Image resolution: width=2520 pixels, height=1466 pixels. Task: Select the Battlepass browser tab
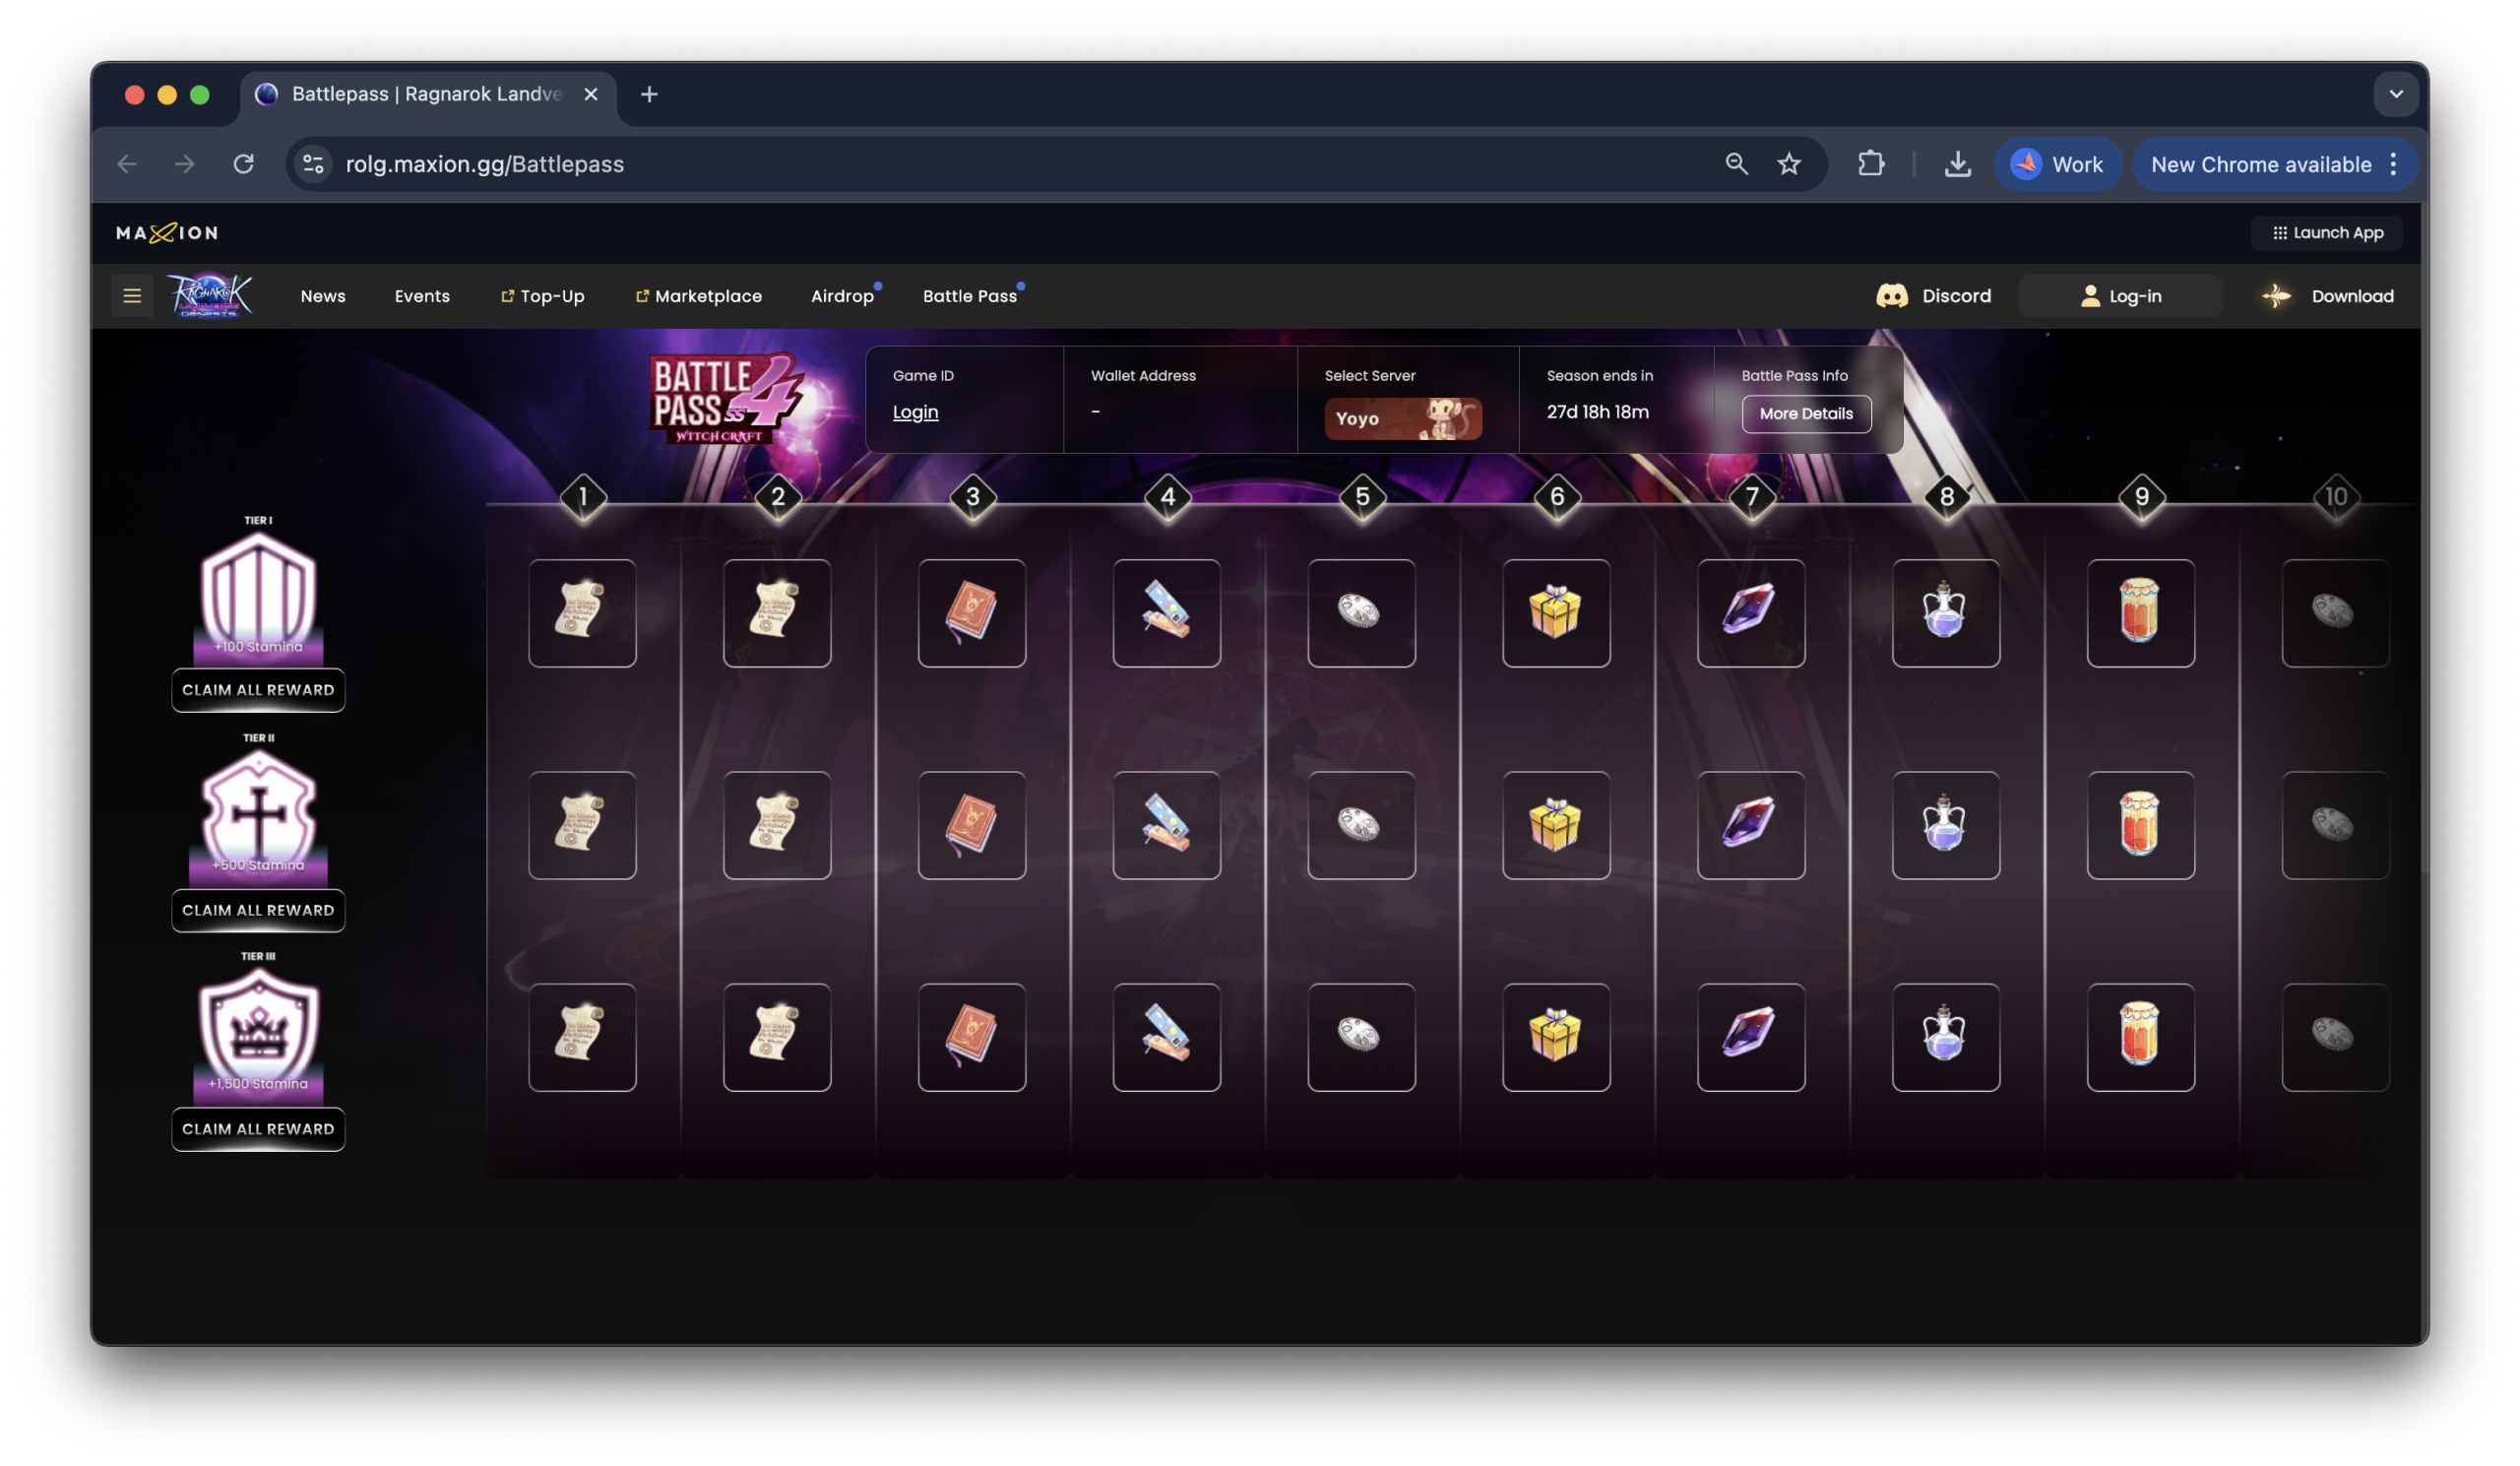(x=427, y=94)
